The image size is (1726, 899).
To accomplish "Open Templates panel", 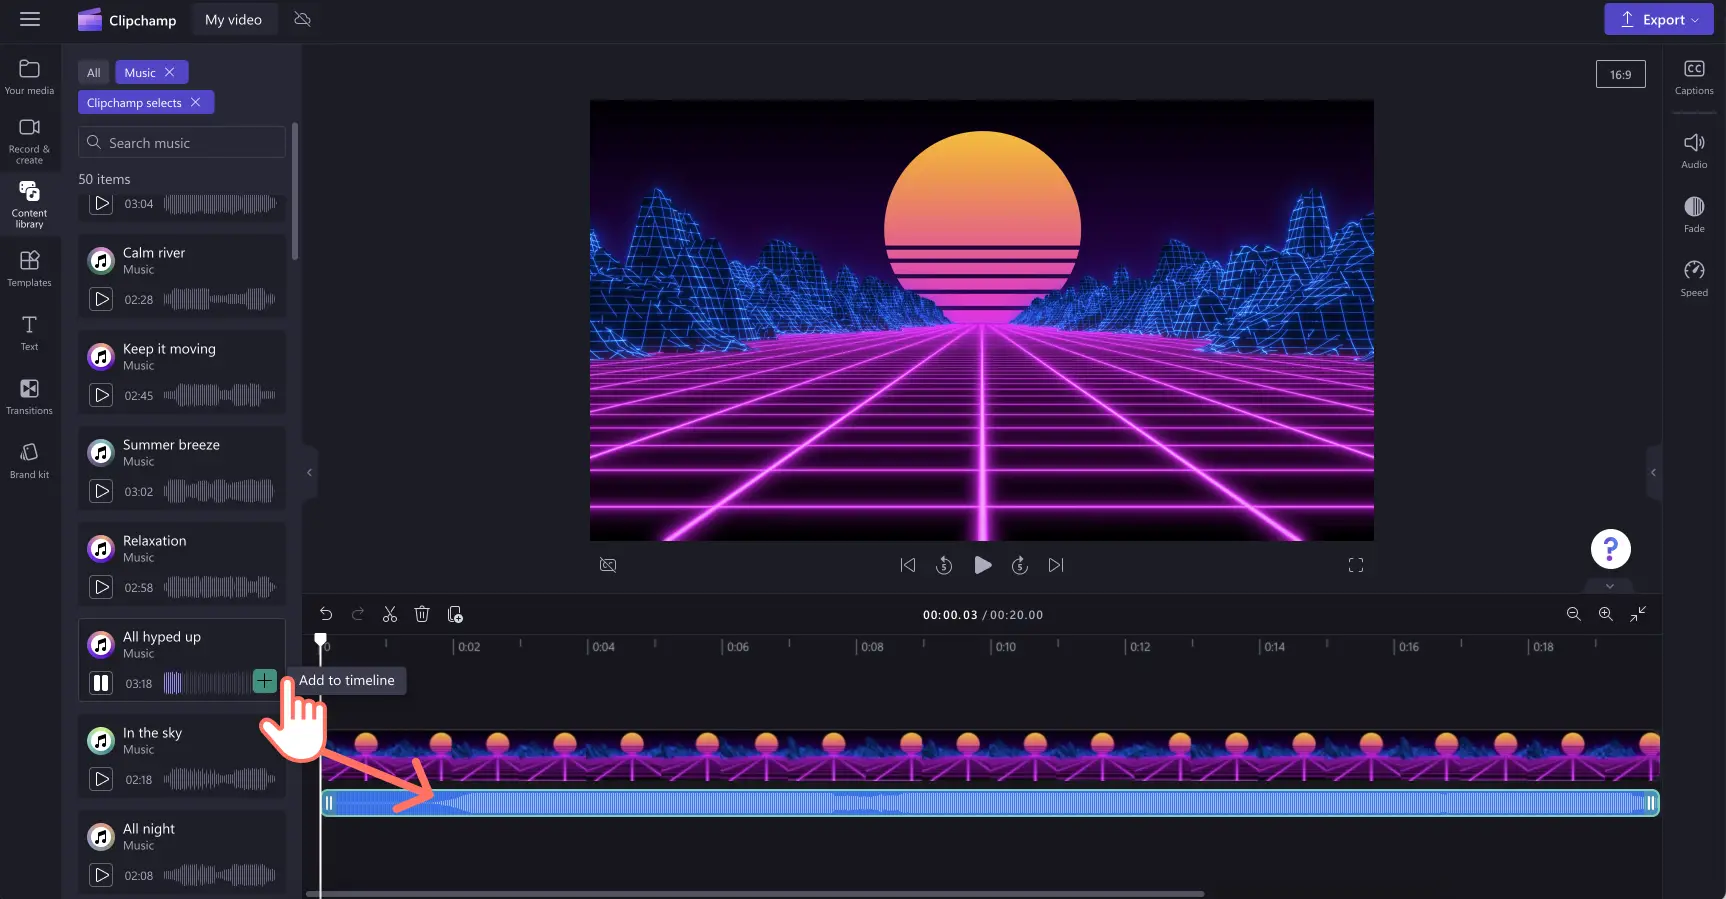I will pyautogui.click(x=29, y=269).
